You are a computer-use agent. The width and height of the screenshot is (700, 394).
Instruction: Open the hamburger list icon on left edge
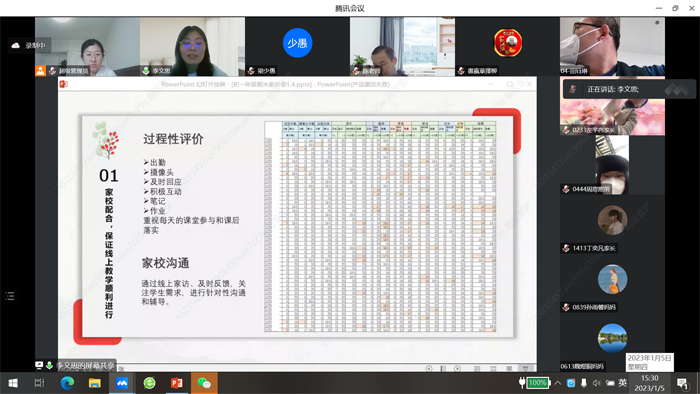click(10, 296)
